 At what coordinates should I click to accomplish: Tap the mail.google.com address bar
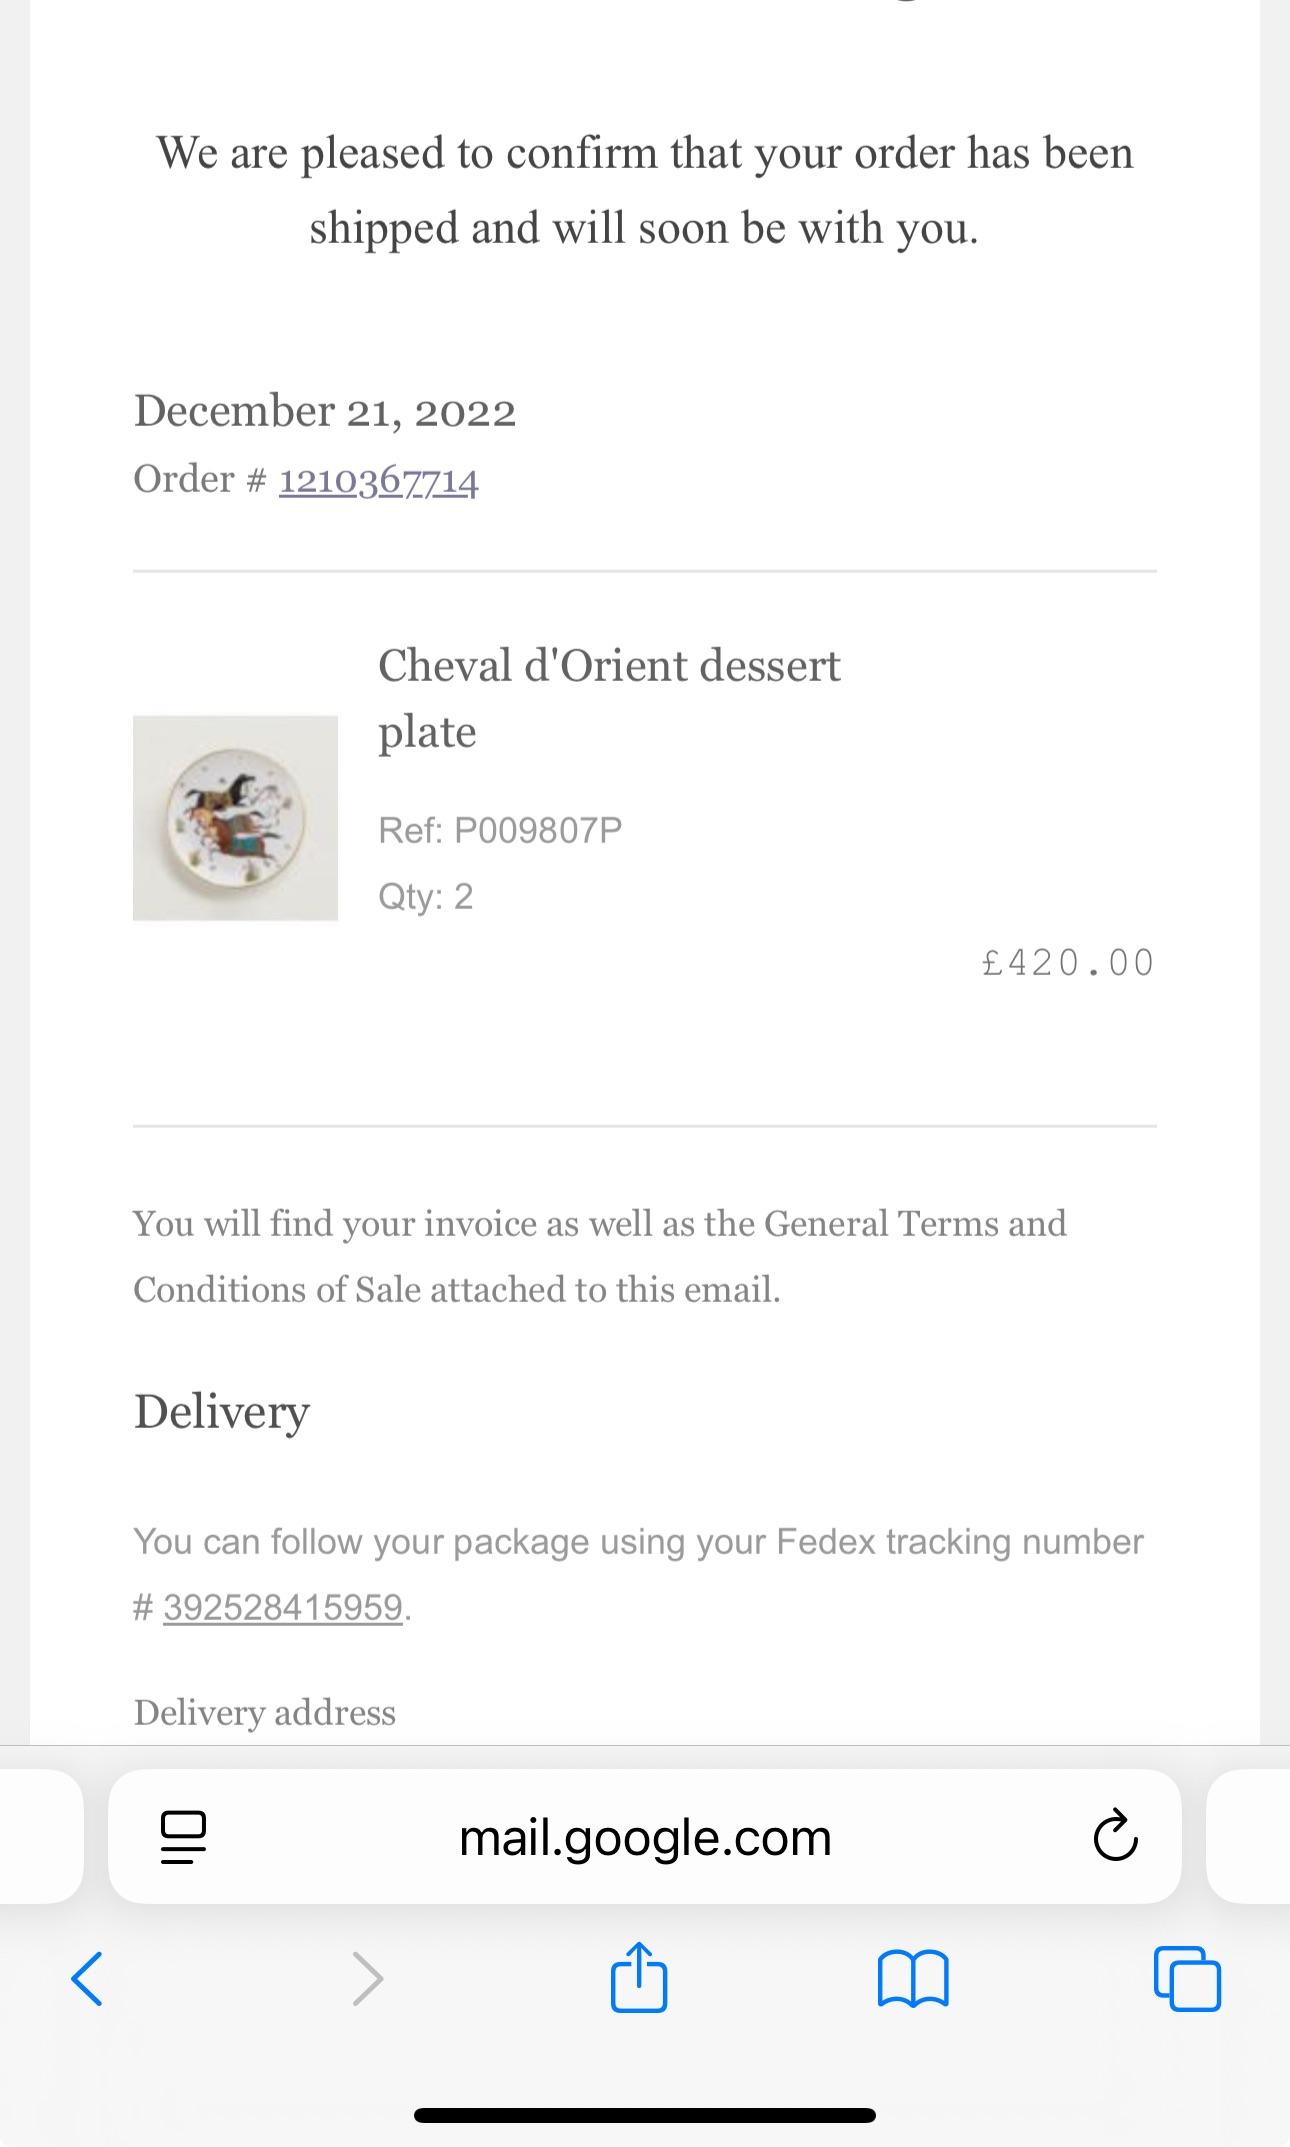tap(645, 1837)
